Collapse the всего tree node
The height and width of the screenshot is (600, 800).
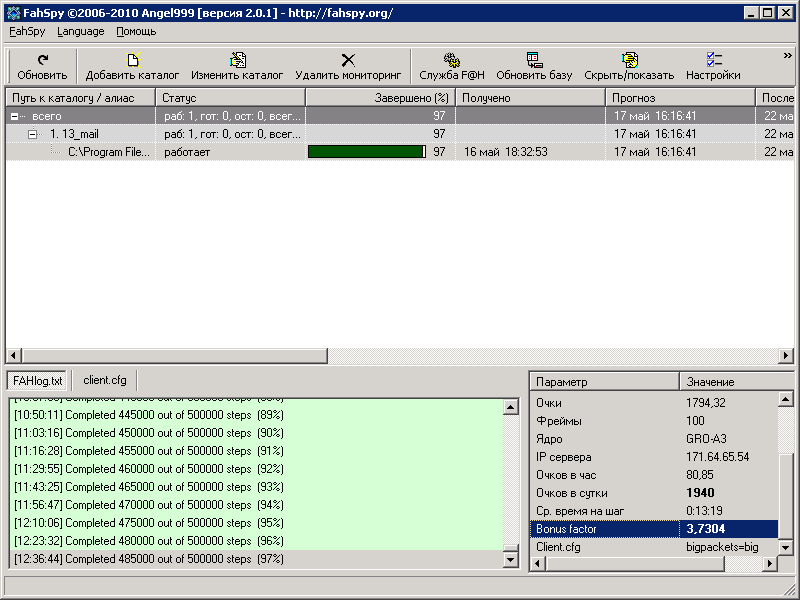point(14,116)
